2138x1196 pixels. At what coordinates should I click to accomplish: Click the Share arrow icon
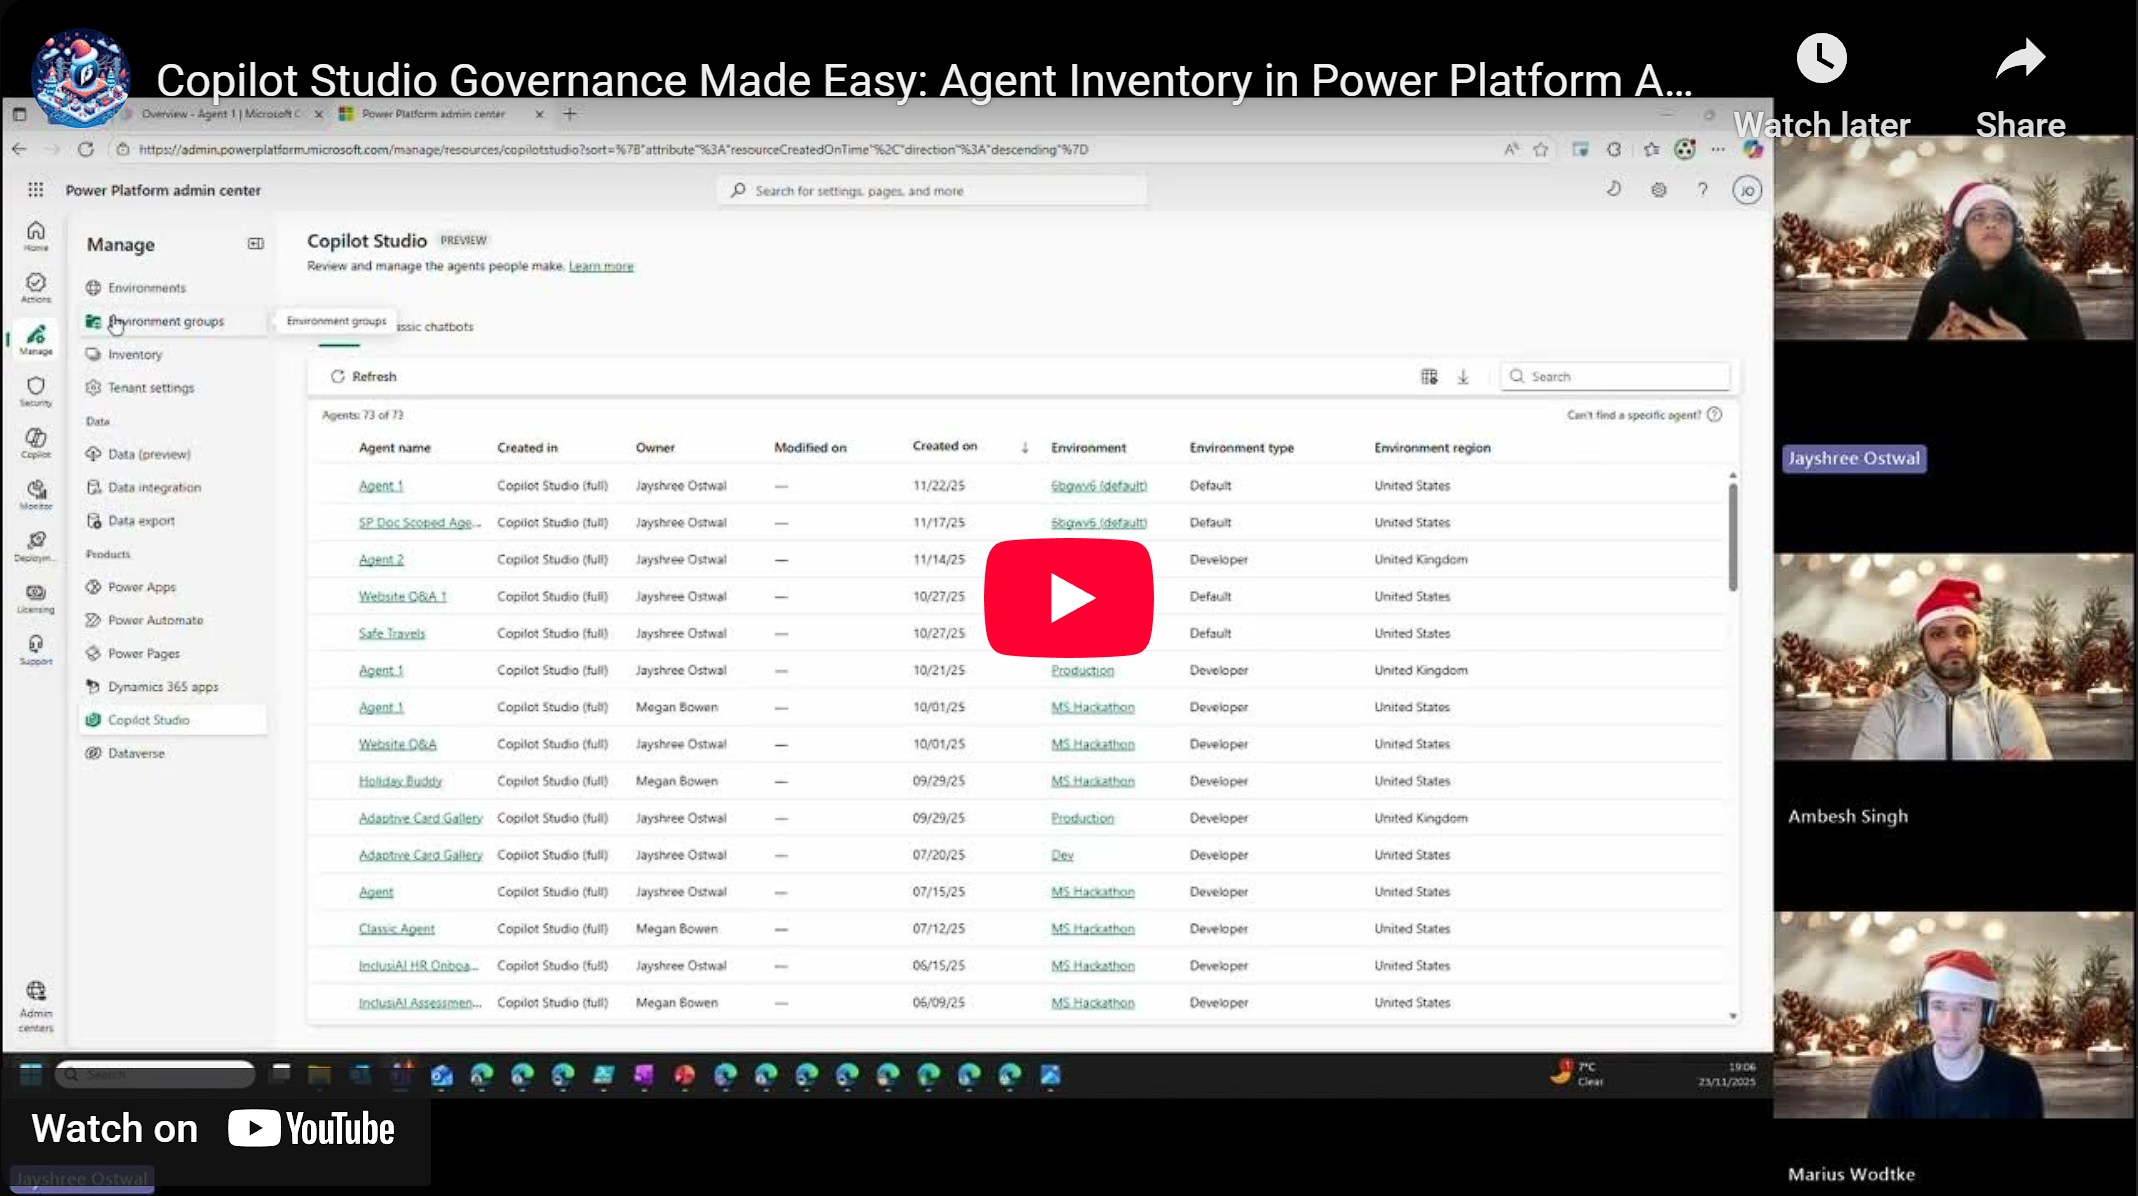[x=2020, y=59]
